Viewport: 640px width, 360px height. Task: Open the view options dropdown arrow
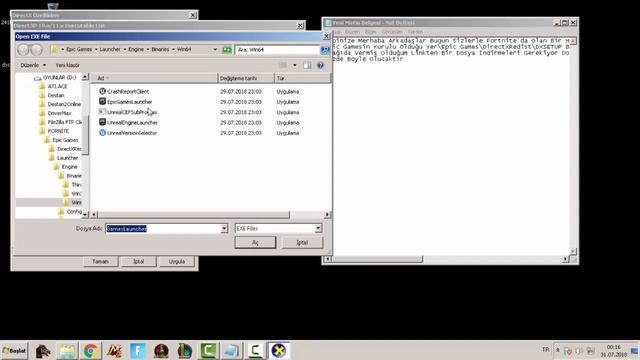tap(295, 65)
